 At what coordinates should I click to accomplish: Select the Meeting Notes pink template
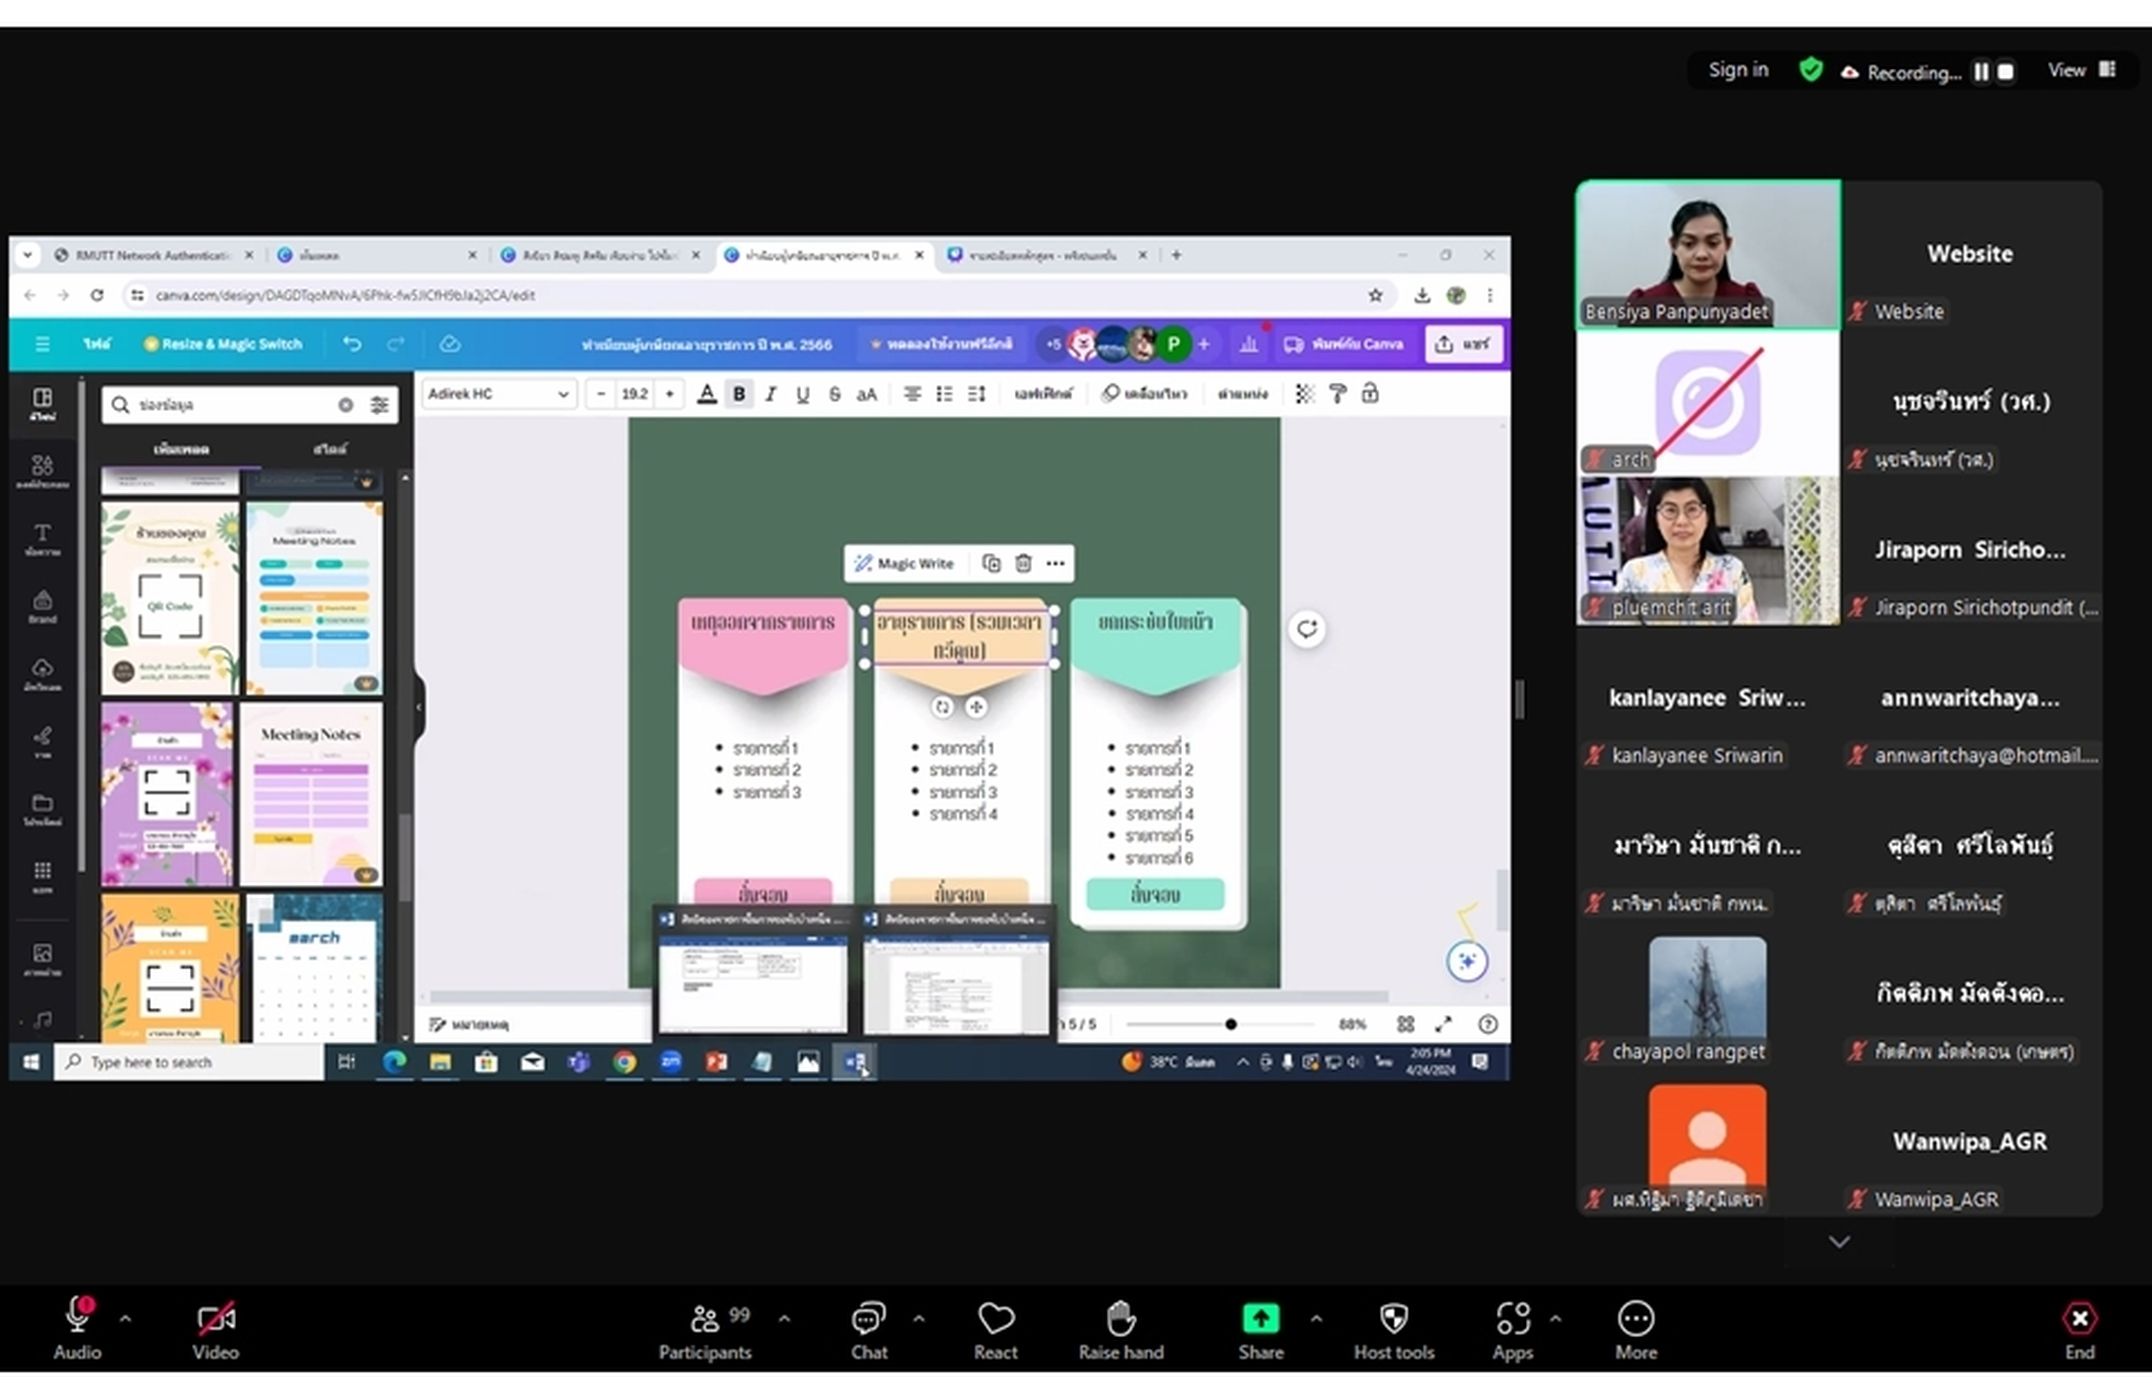[x=311, y=794]
